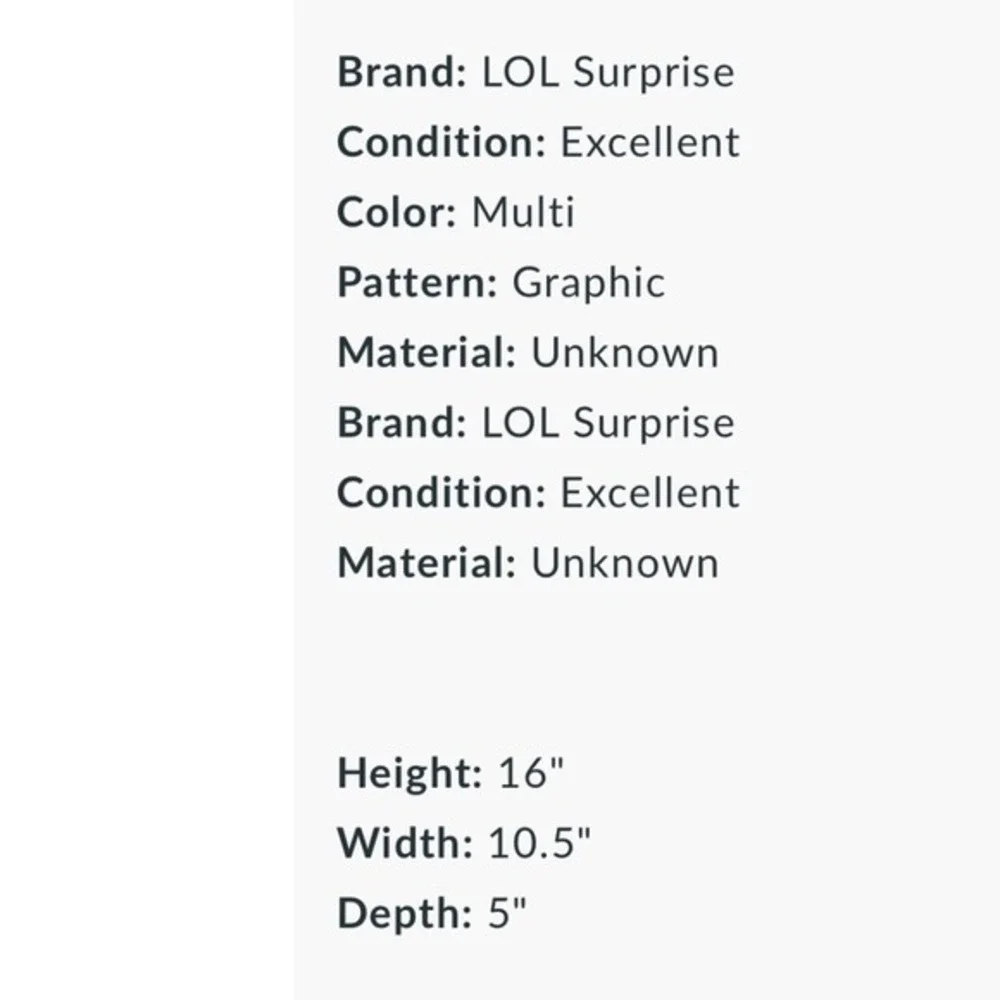Select the 16" height value
The width and height of the screenshot is (1000, 1000).
click(531, 772)
